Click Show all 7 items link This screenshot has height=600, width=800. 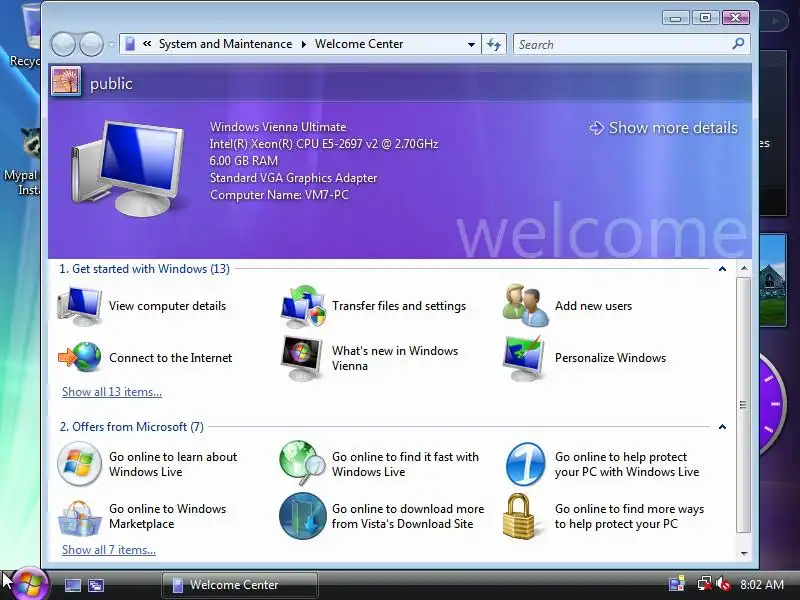109,550
